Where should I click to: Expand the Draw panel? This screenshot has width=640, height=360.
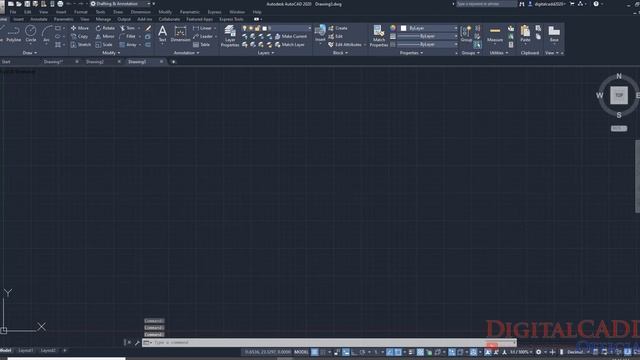point(29,53)
